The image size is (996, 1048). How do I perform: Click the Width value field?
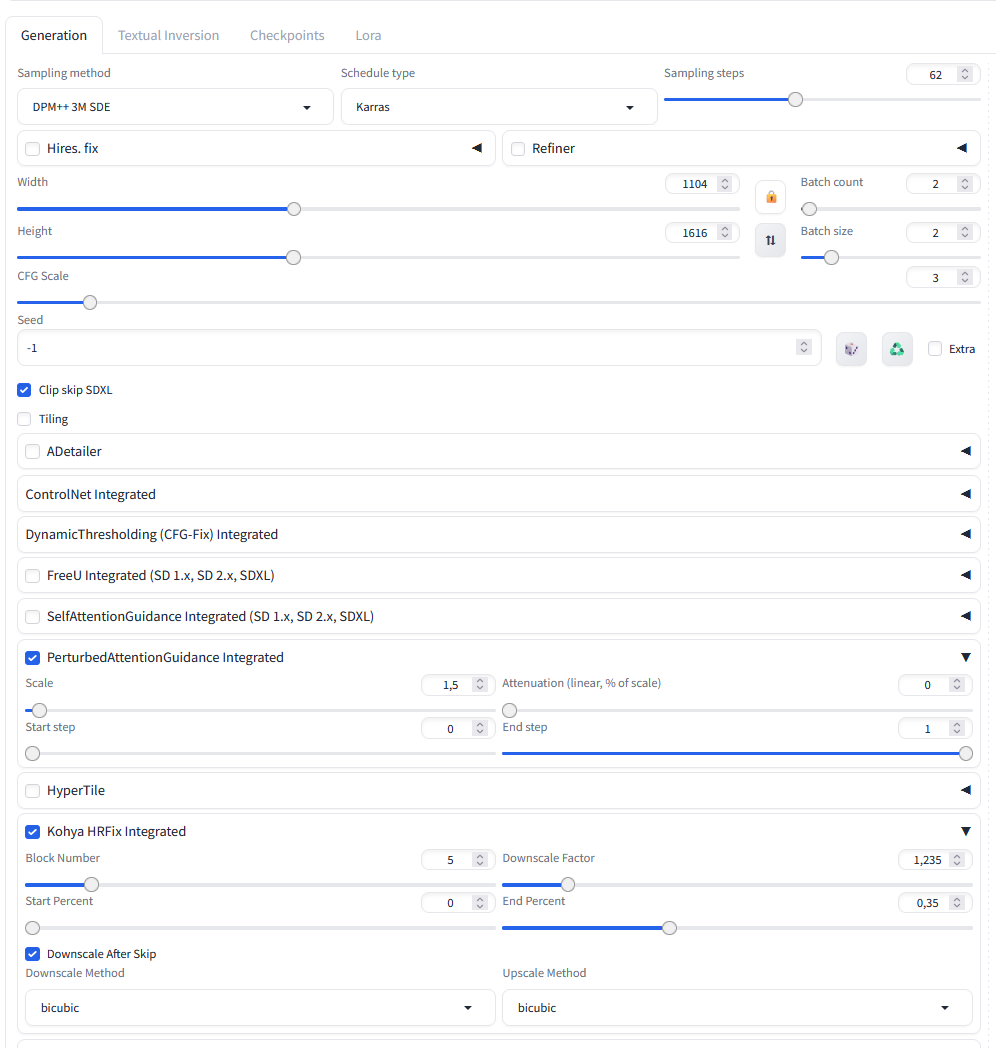[702, 184]
